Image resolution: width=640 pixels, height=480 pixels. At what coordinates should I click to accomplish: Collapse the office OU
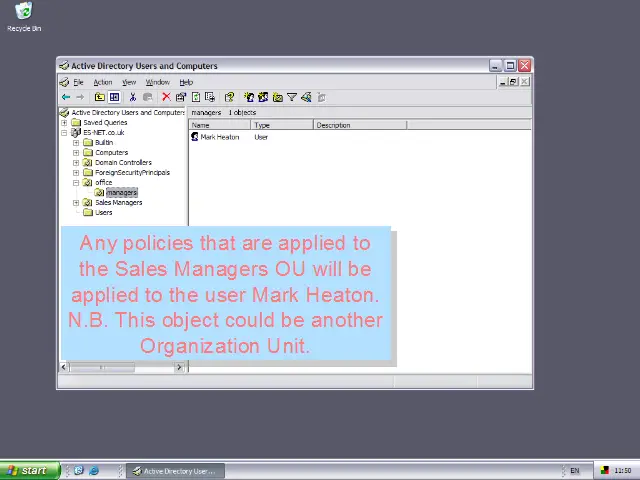(x=76, y=182)
